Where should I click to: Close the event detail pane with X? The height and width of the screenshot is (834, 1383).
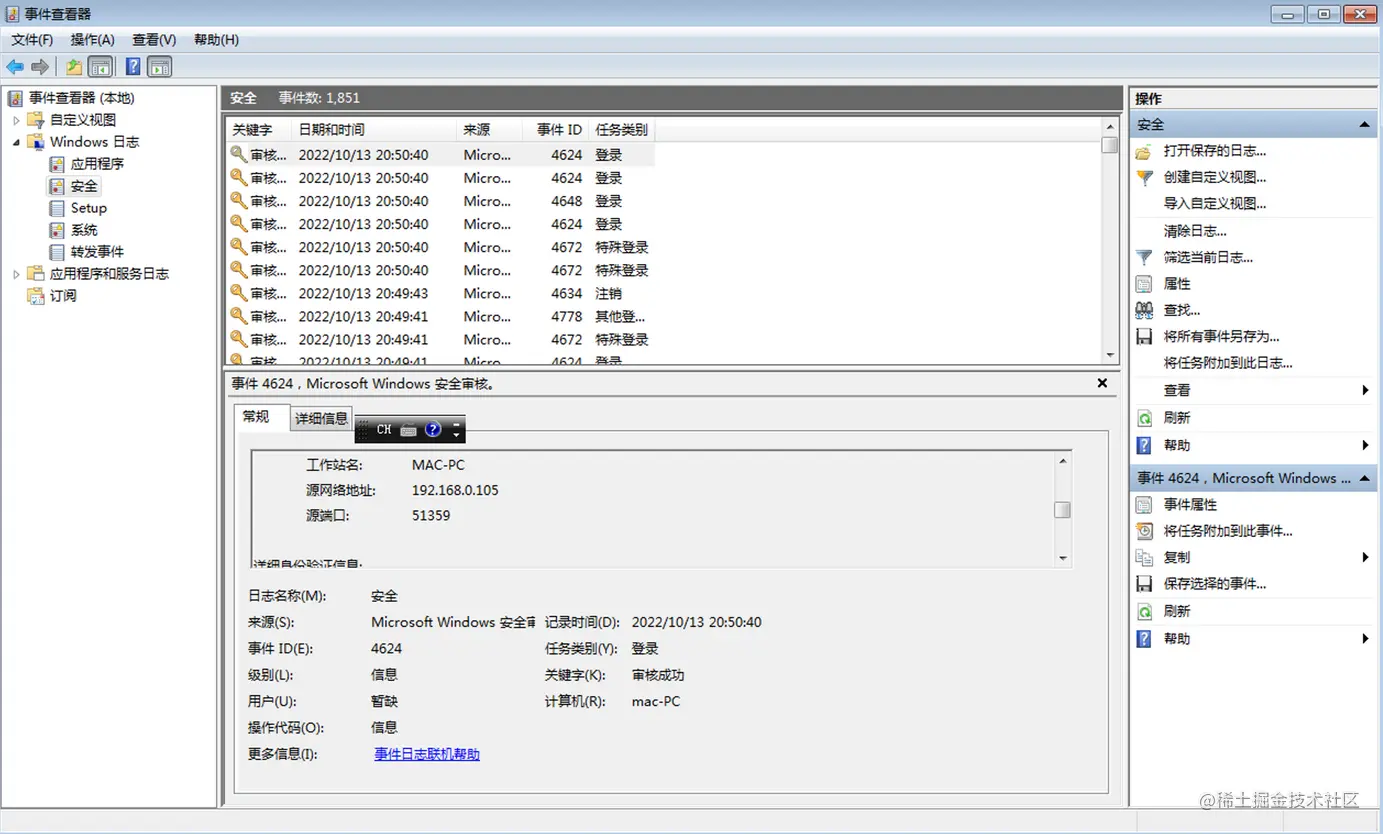(x=1102, y=383)
